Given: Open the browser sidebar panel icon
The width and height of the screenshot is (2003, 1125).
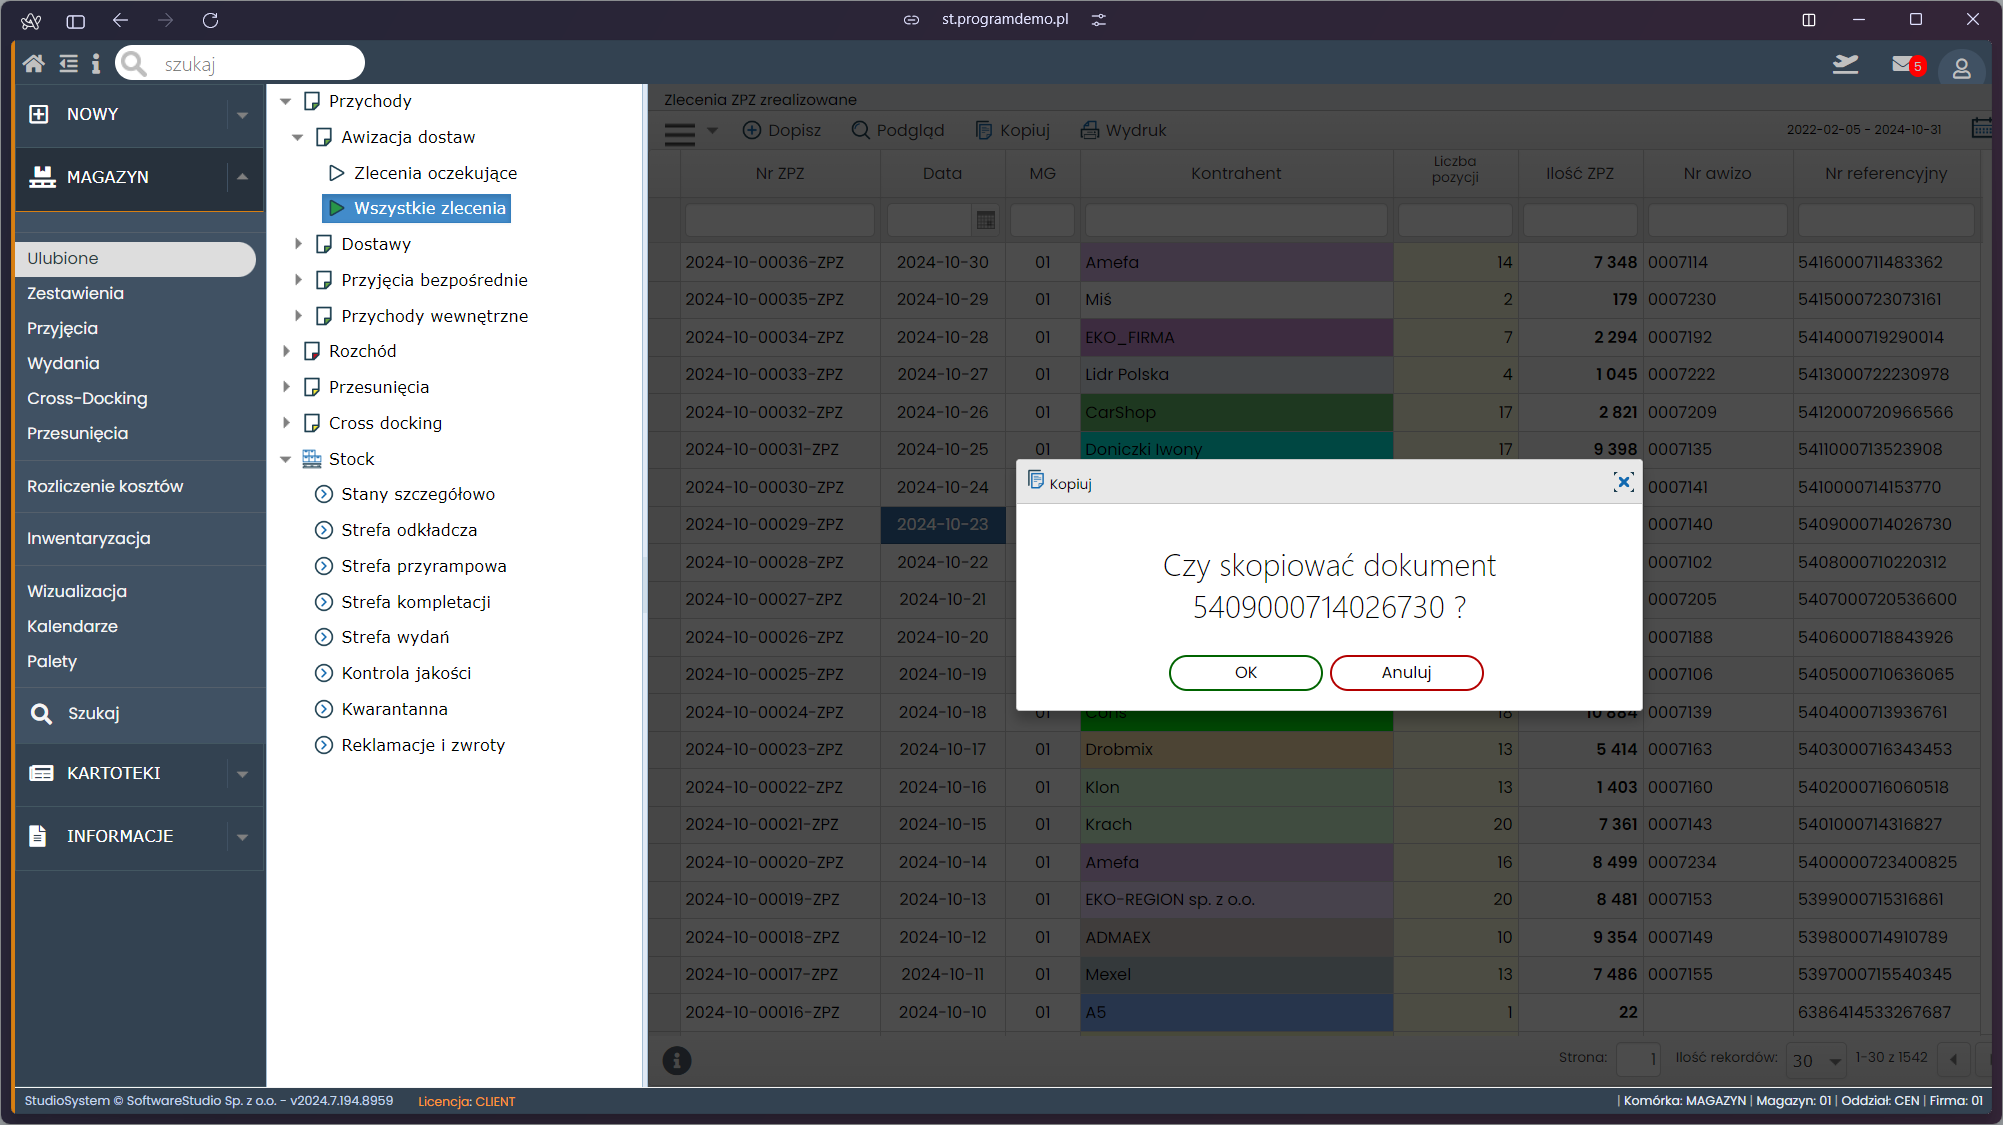Looking at the screenshot, I should pos(75,20).
